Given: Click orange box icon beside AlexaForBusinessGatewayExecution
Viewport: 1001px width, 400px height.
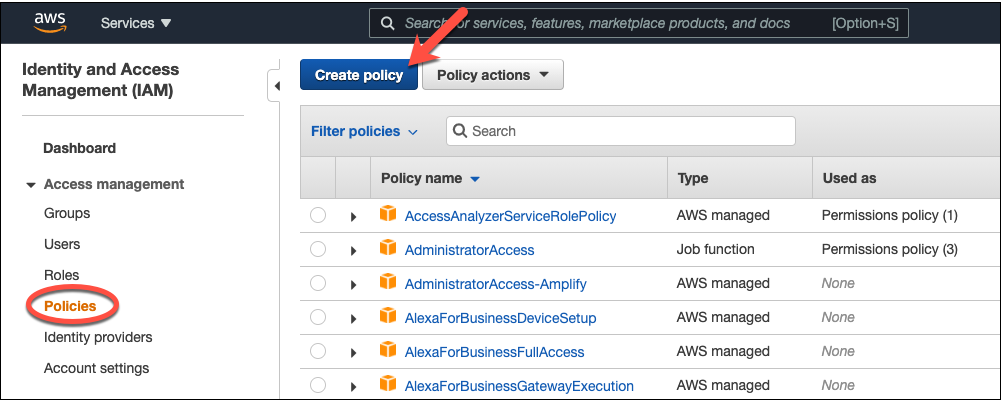Looking at the screenshot, I should tap(388, 383).
